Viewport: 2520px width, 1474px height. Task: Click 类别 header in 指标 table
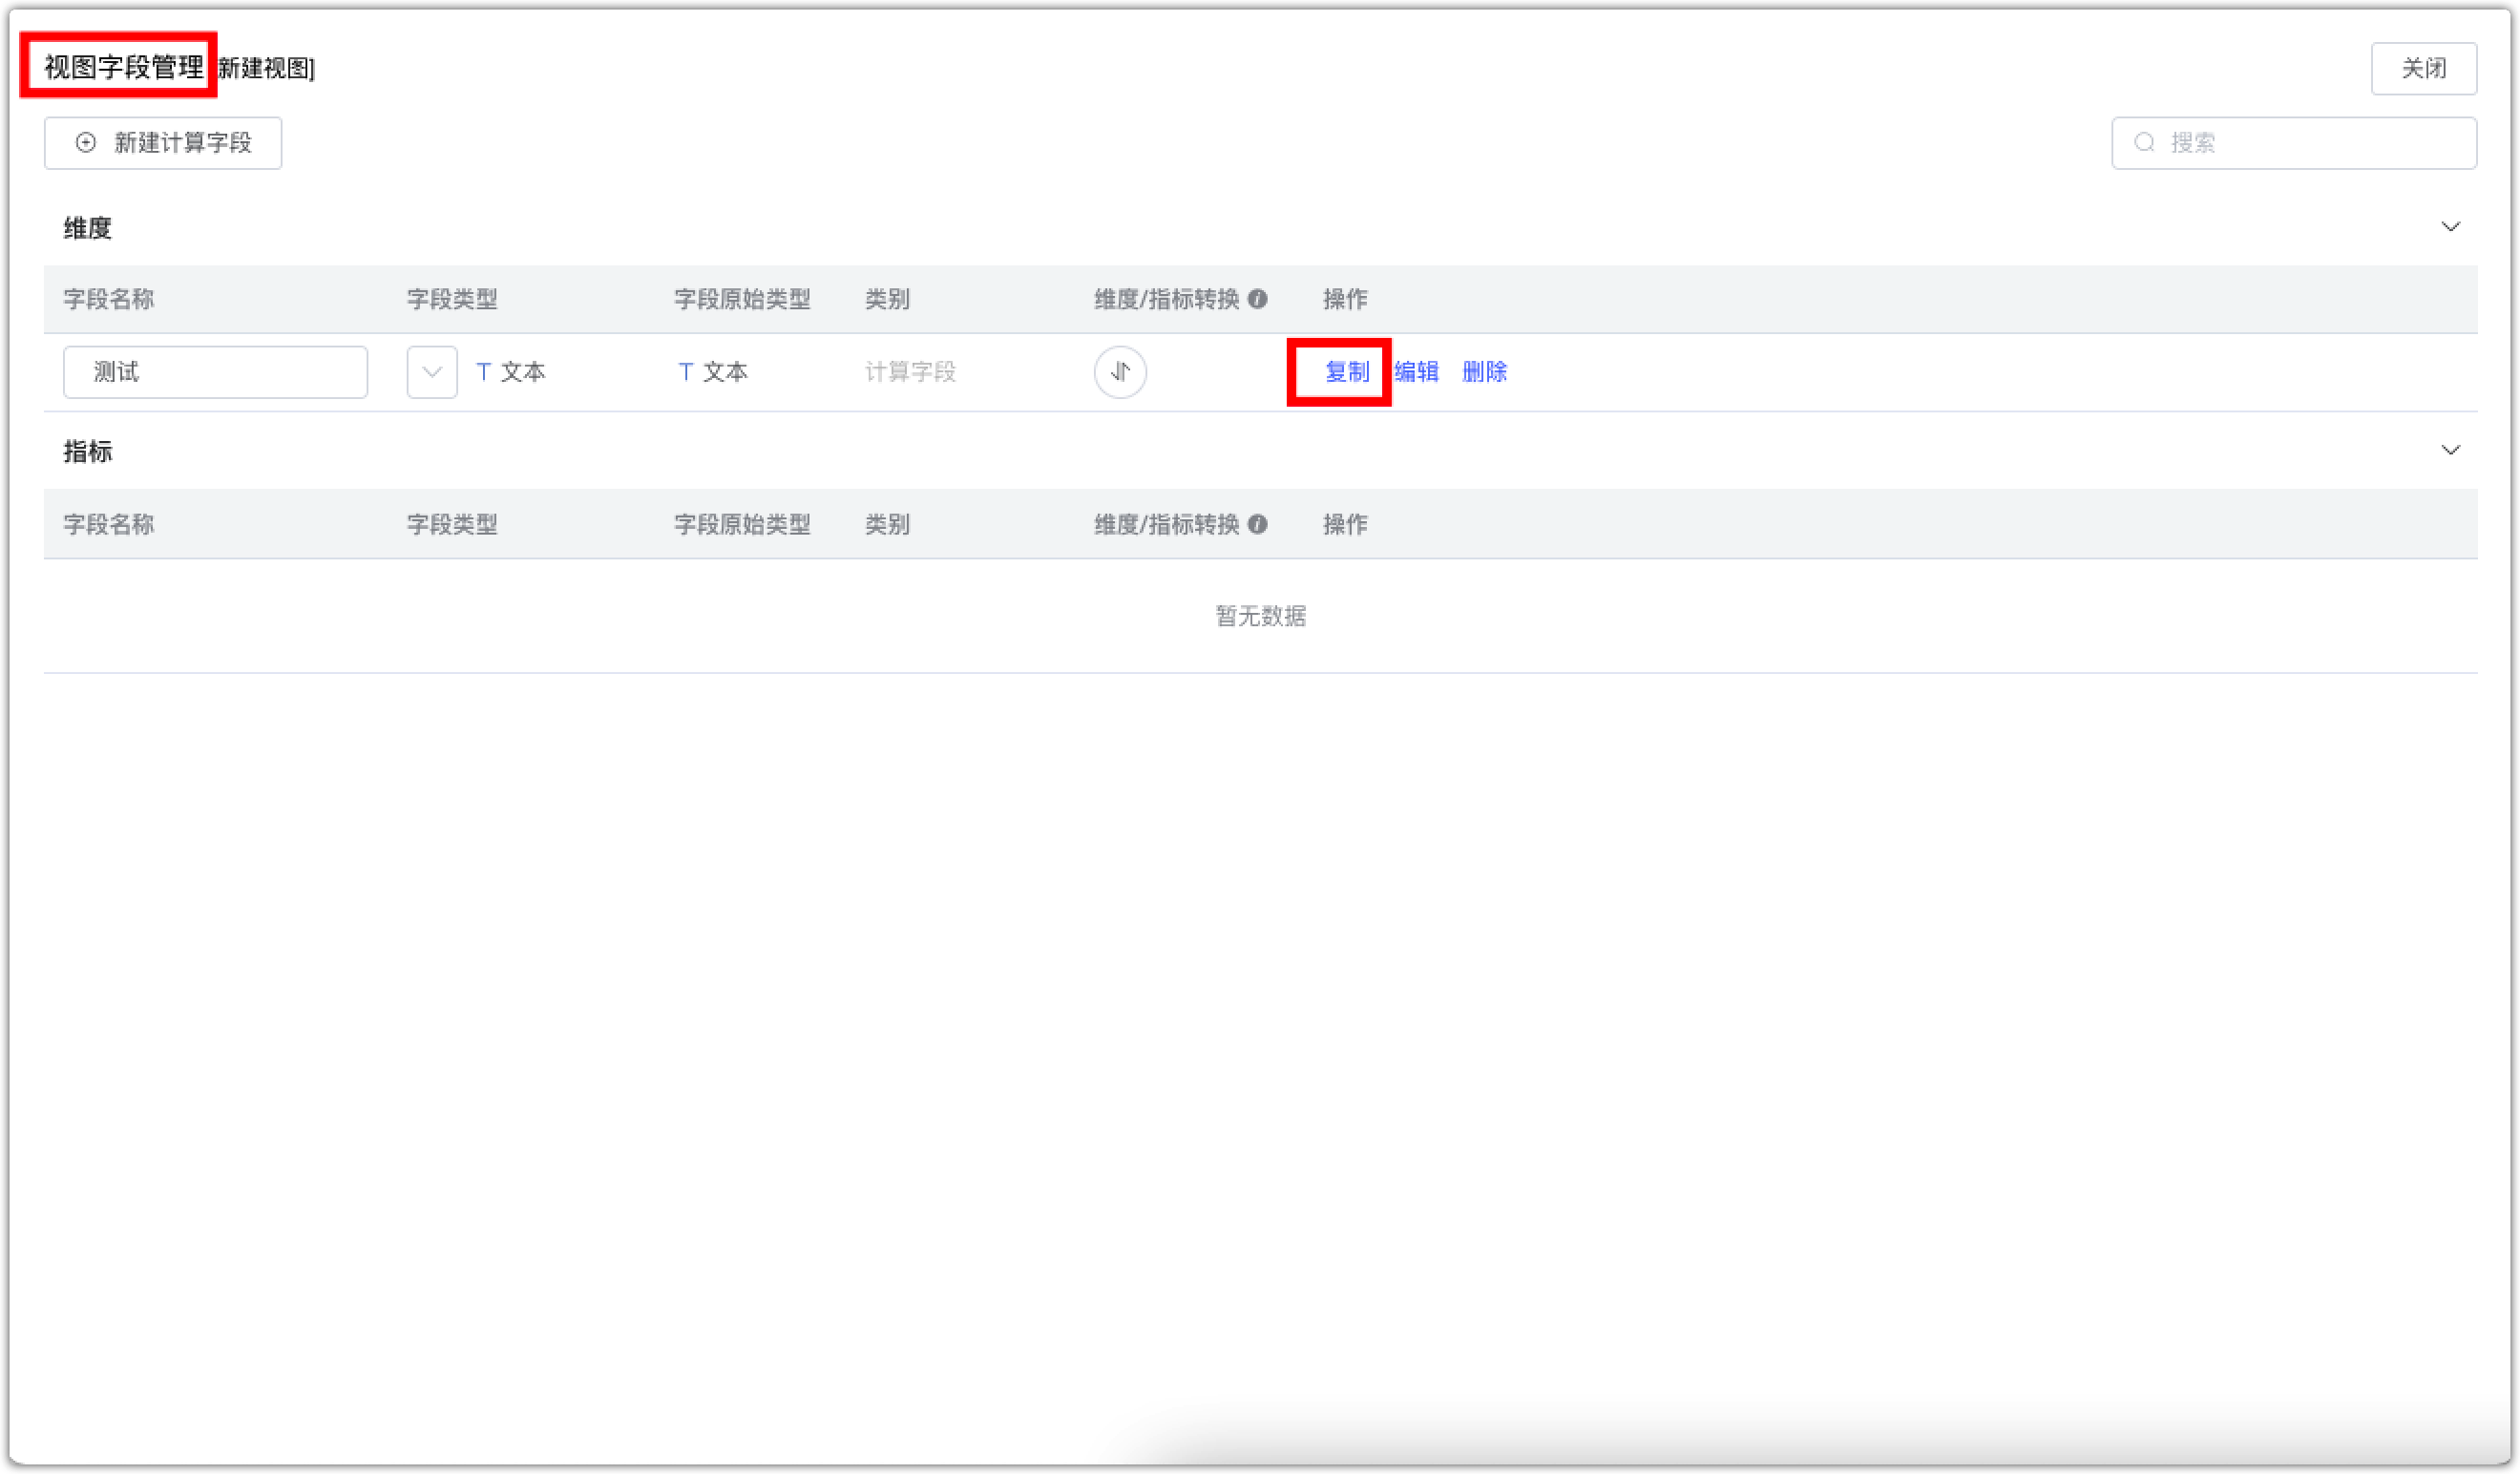(x=887, y=524)
